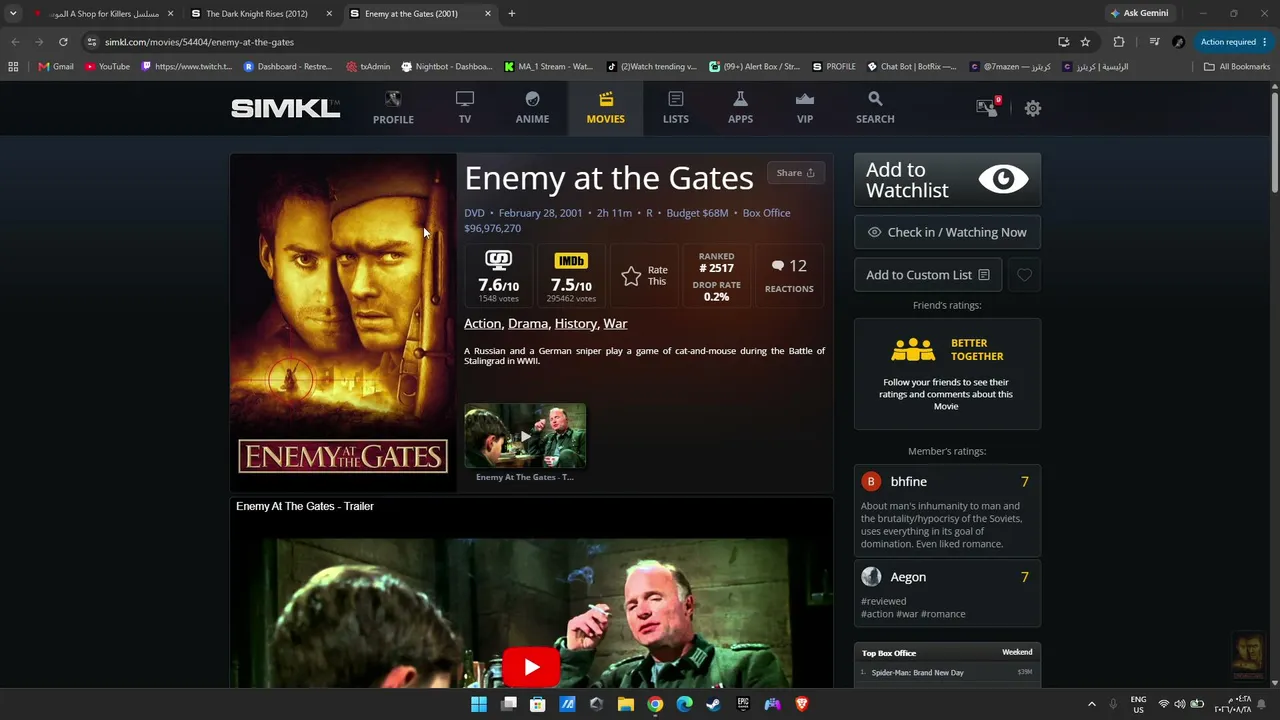Screen dimensions: 1280x720
Task: Click the SIMKL logo
Action: [x=285, y=108]
